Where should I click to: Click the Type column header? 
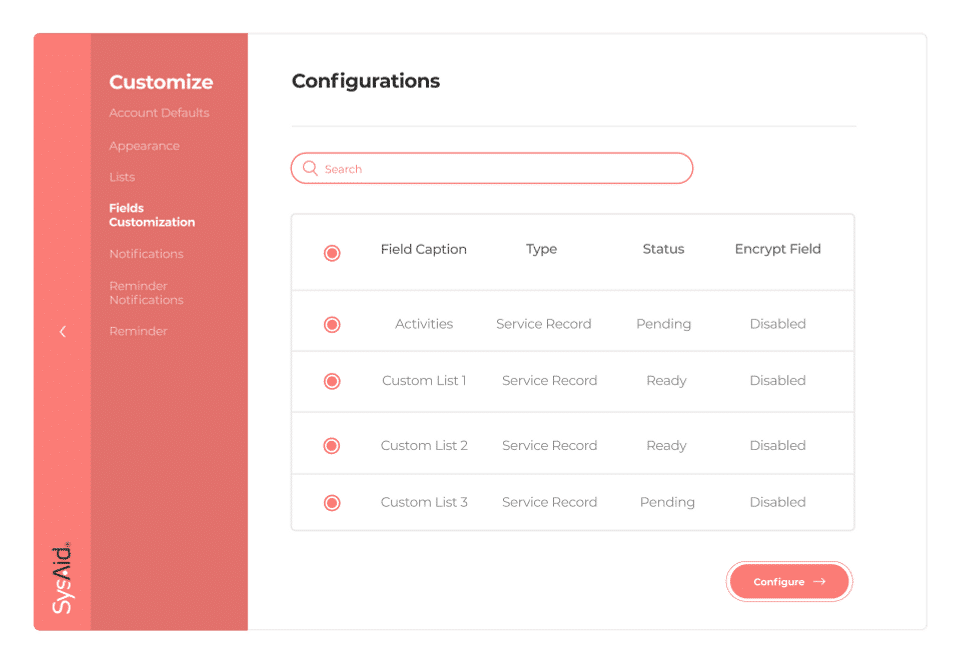[541, 249]
